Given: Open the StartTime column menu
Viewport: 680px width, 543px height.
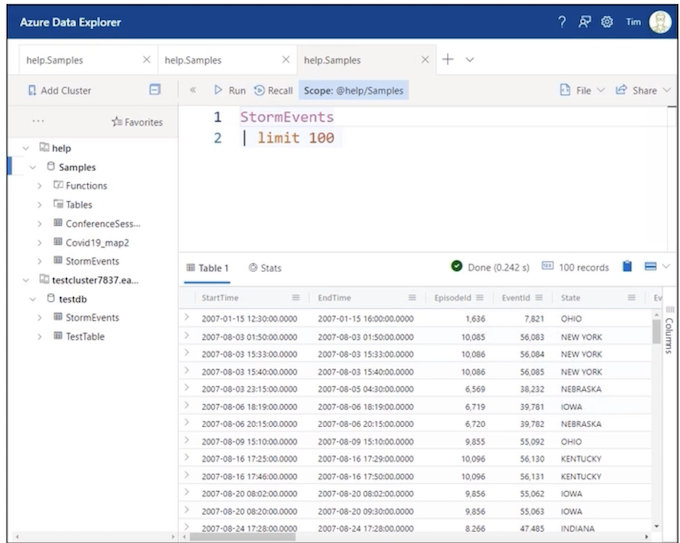Looking at the screenshot, I should pos(296,298).
